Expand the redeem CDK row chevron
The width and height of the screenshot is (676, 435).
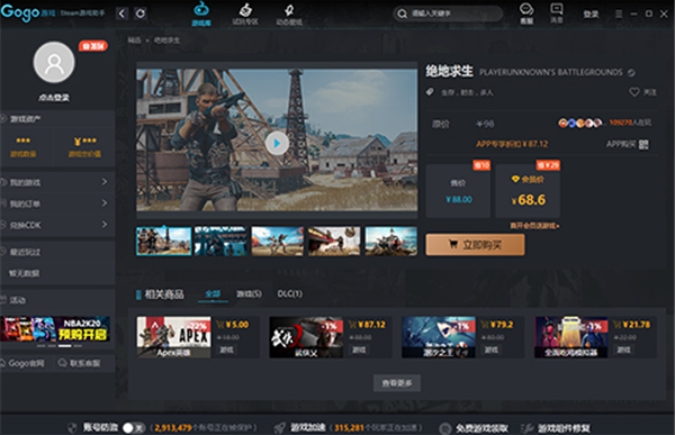pyautogui.click(x=104, y=224)
